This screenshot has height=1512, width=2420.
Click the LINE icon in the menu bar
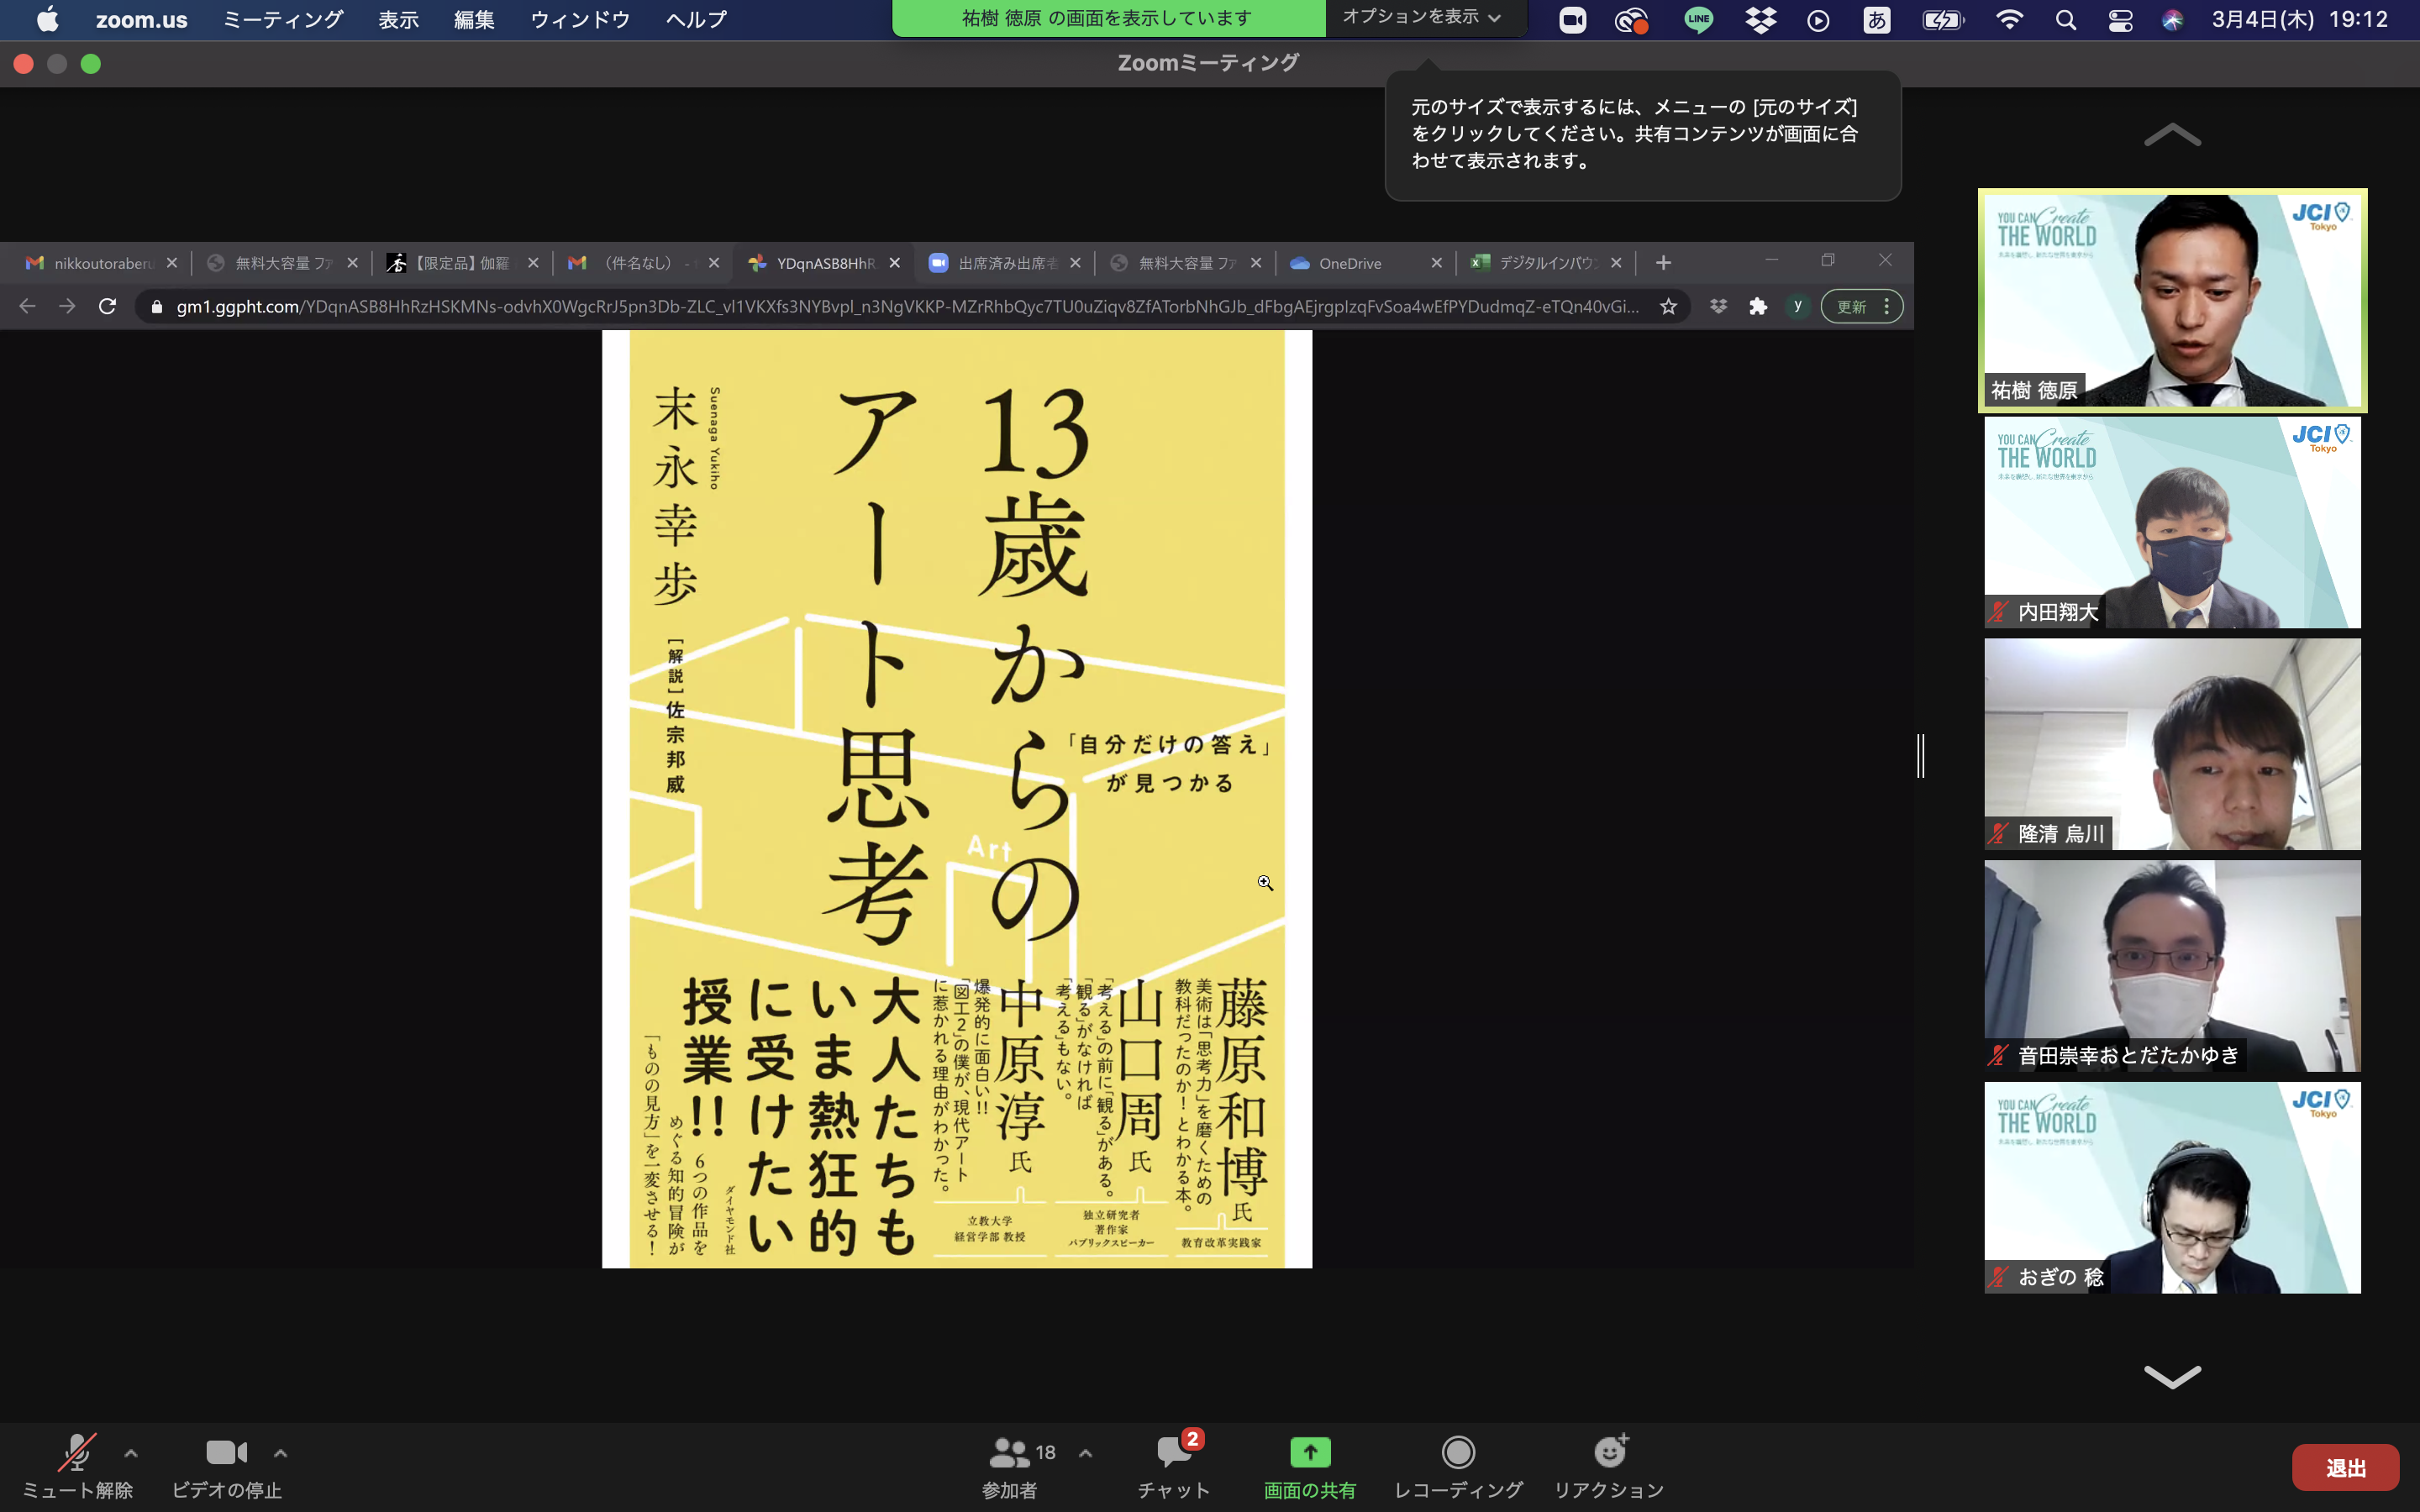pos(1698,20)
